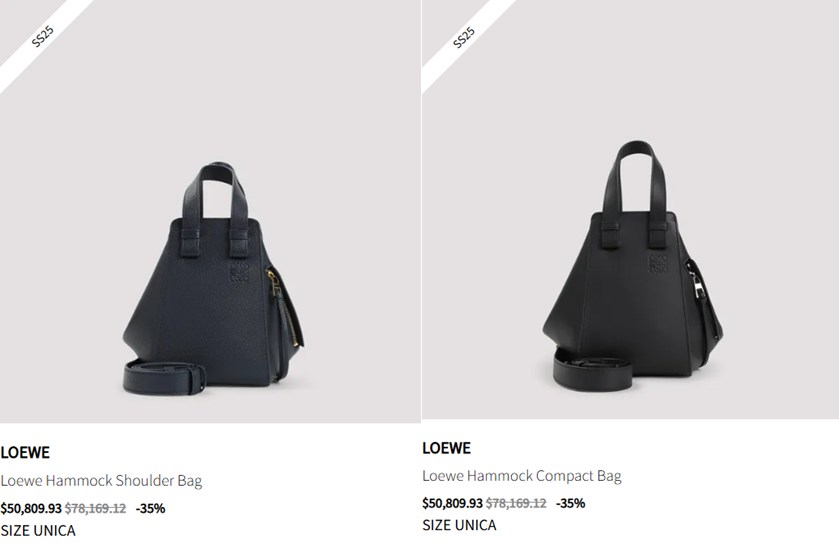Click the -35% discount label for the Shoulder Bag

[150, 508]
